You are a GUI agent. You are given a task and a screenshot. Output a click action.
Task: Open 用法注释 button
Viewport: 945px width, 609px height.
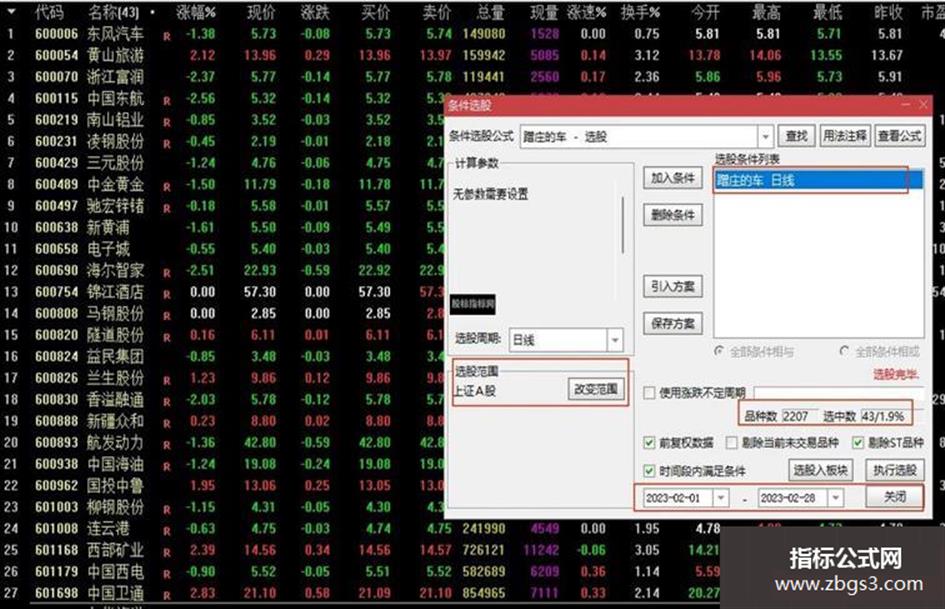[x=845, y=136]
